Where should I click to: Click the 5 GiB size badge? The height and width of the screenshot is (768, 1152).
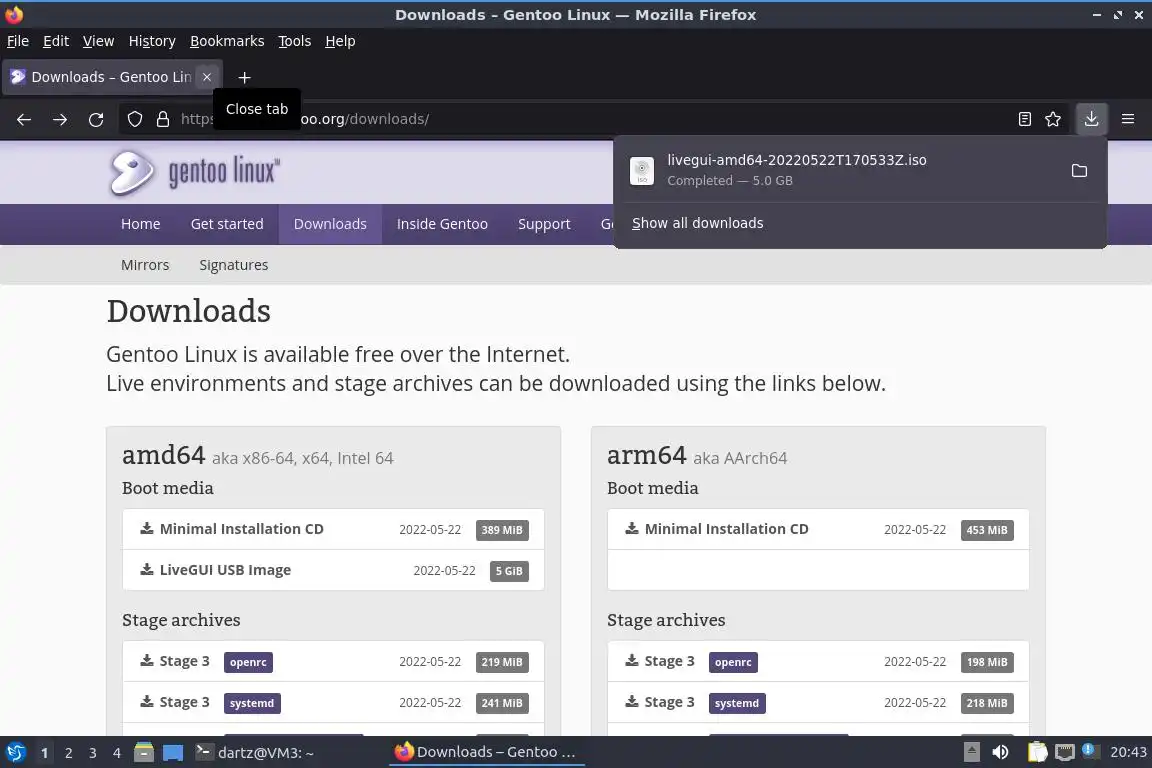pos(509,571)
